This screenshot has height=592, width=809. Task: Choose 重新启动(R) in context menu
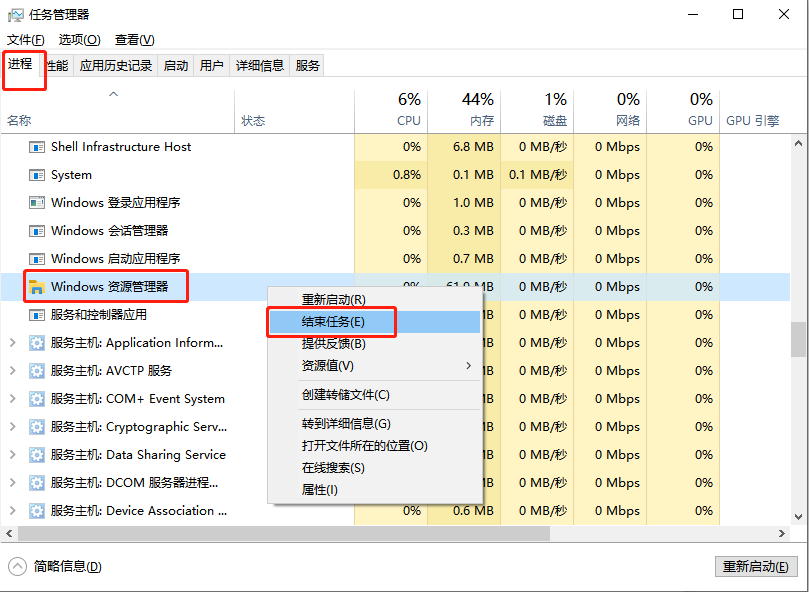375,299
